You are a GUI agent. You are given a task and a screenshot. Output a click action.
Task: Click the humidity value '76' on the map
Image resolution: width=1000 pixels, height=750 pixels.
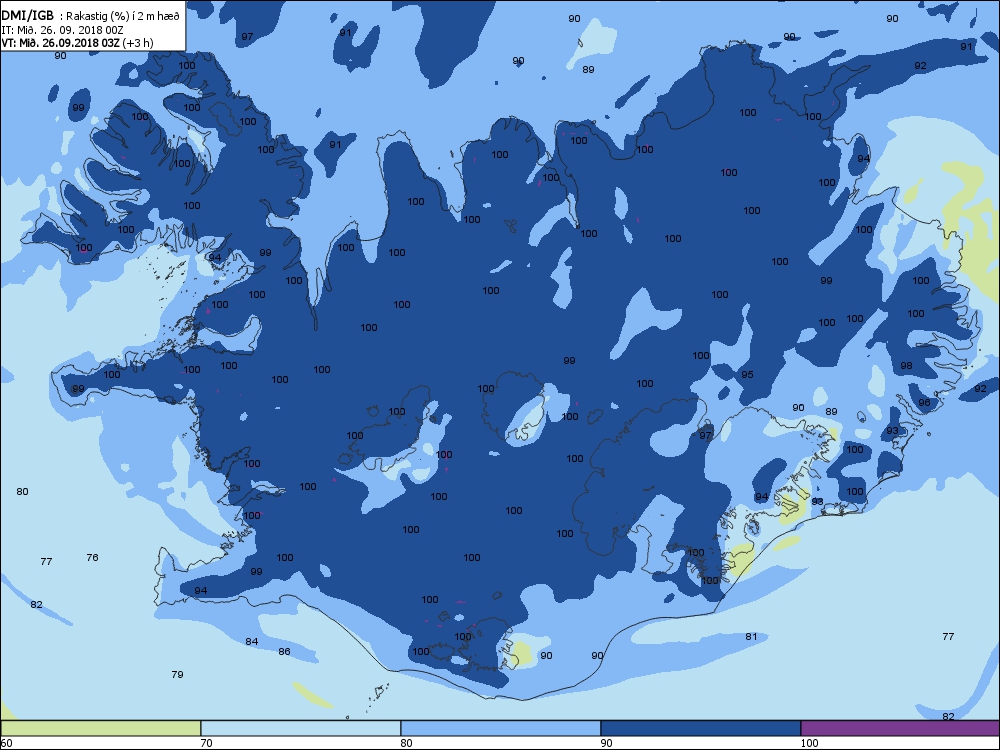92,557
